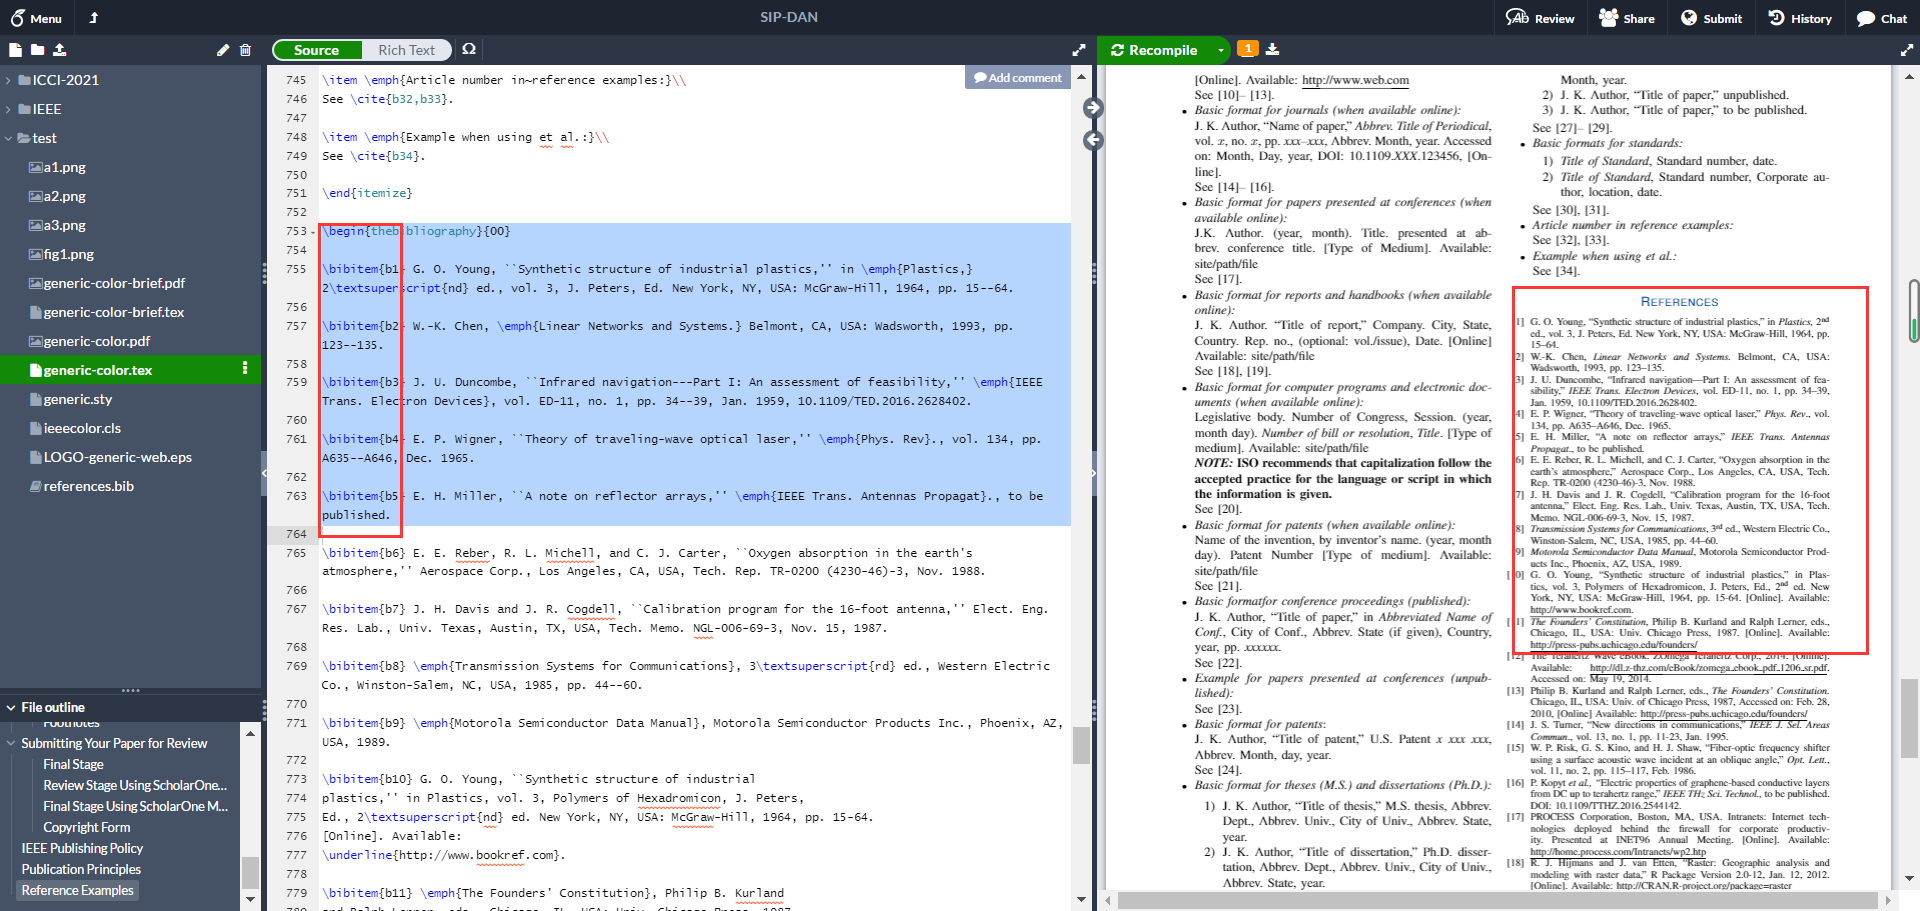Open the Menu in the top bar
This screenshot has width=1920, height=911.
point(35,17)
